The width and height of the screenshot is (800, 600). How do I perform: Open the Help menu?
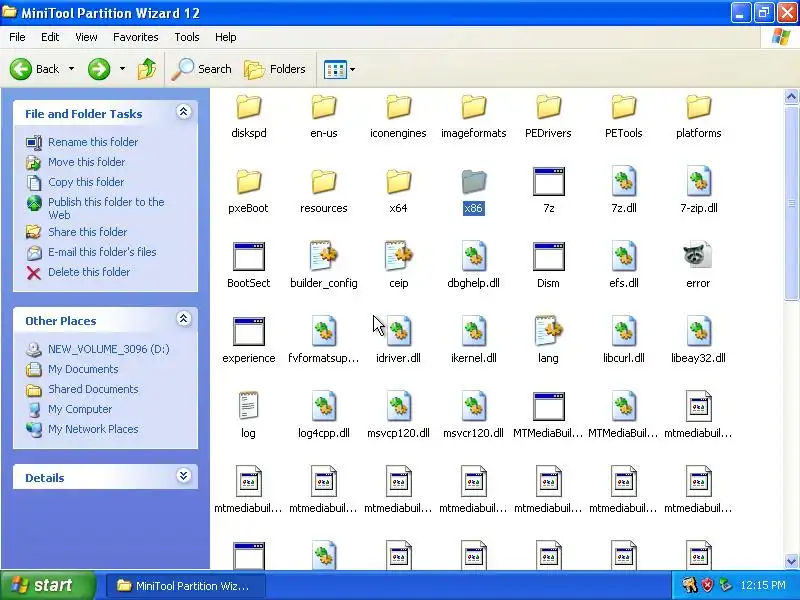tap(226, 37)
